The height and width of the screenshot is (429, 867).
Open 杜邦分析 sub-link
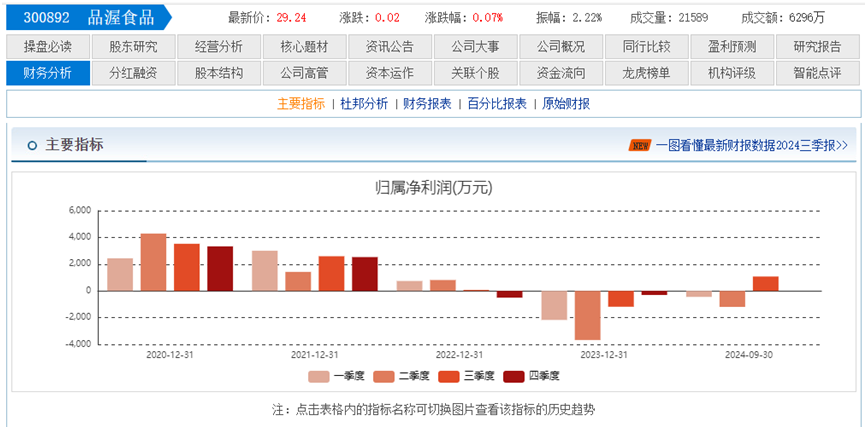364,103
